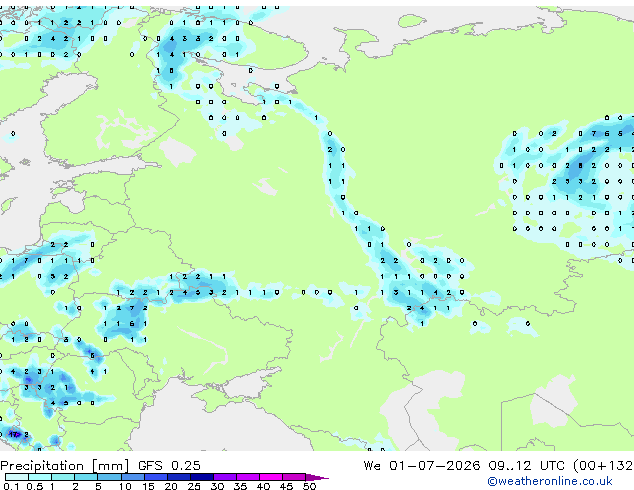This screenshot has width=634, height=490.
Task: Select the lightest 0.1–0.5 mm legend swatch
Action: [17, 477]
